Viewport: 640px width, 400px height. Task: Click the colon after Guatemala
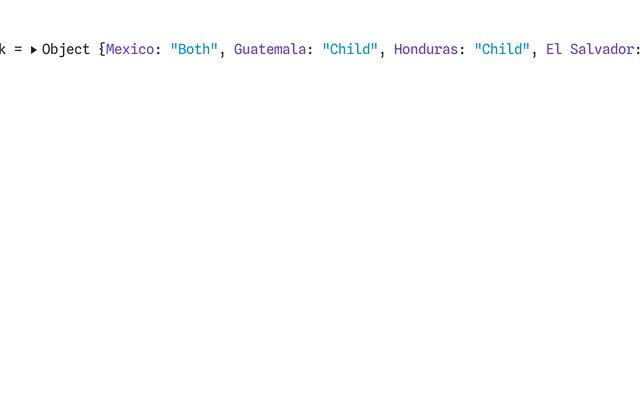tap(310, 50)
